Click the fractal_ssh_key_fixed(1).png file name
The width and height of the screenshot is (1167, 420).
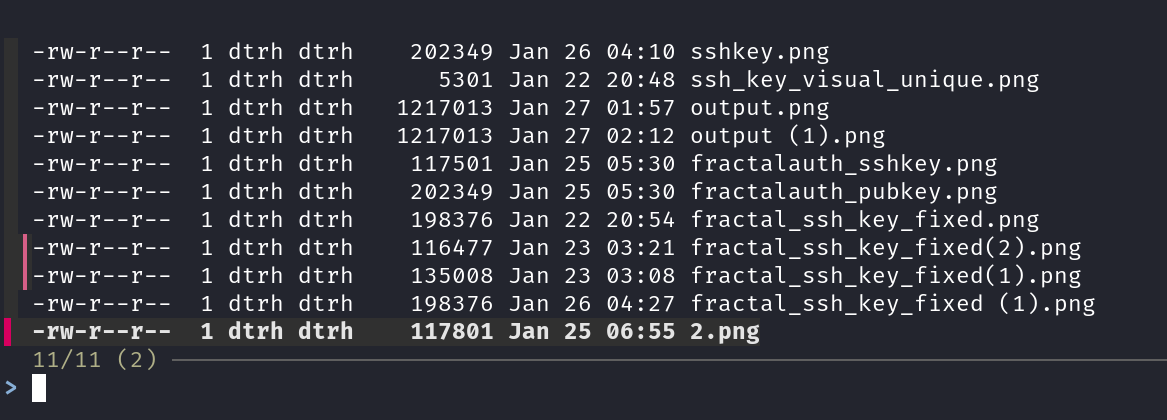885,275
